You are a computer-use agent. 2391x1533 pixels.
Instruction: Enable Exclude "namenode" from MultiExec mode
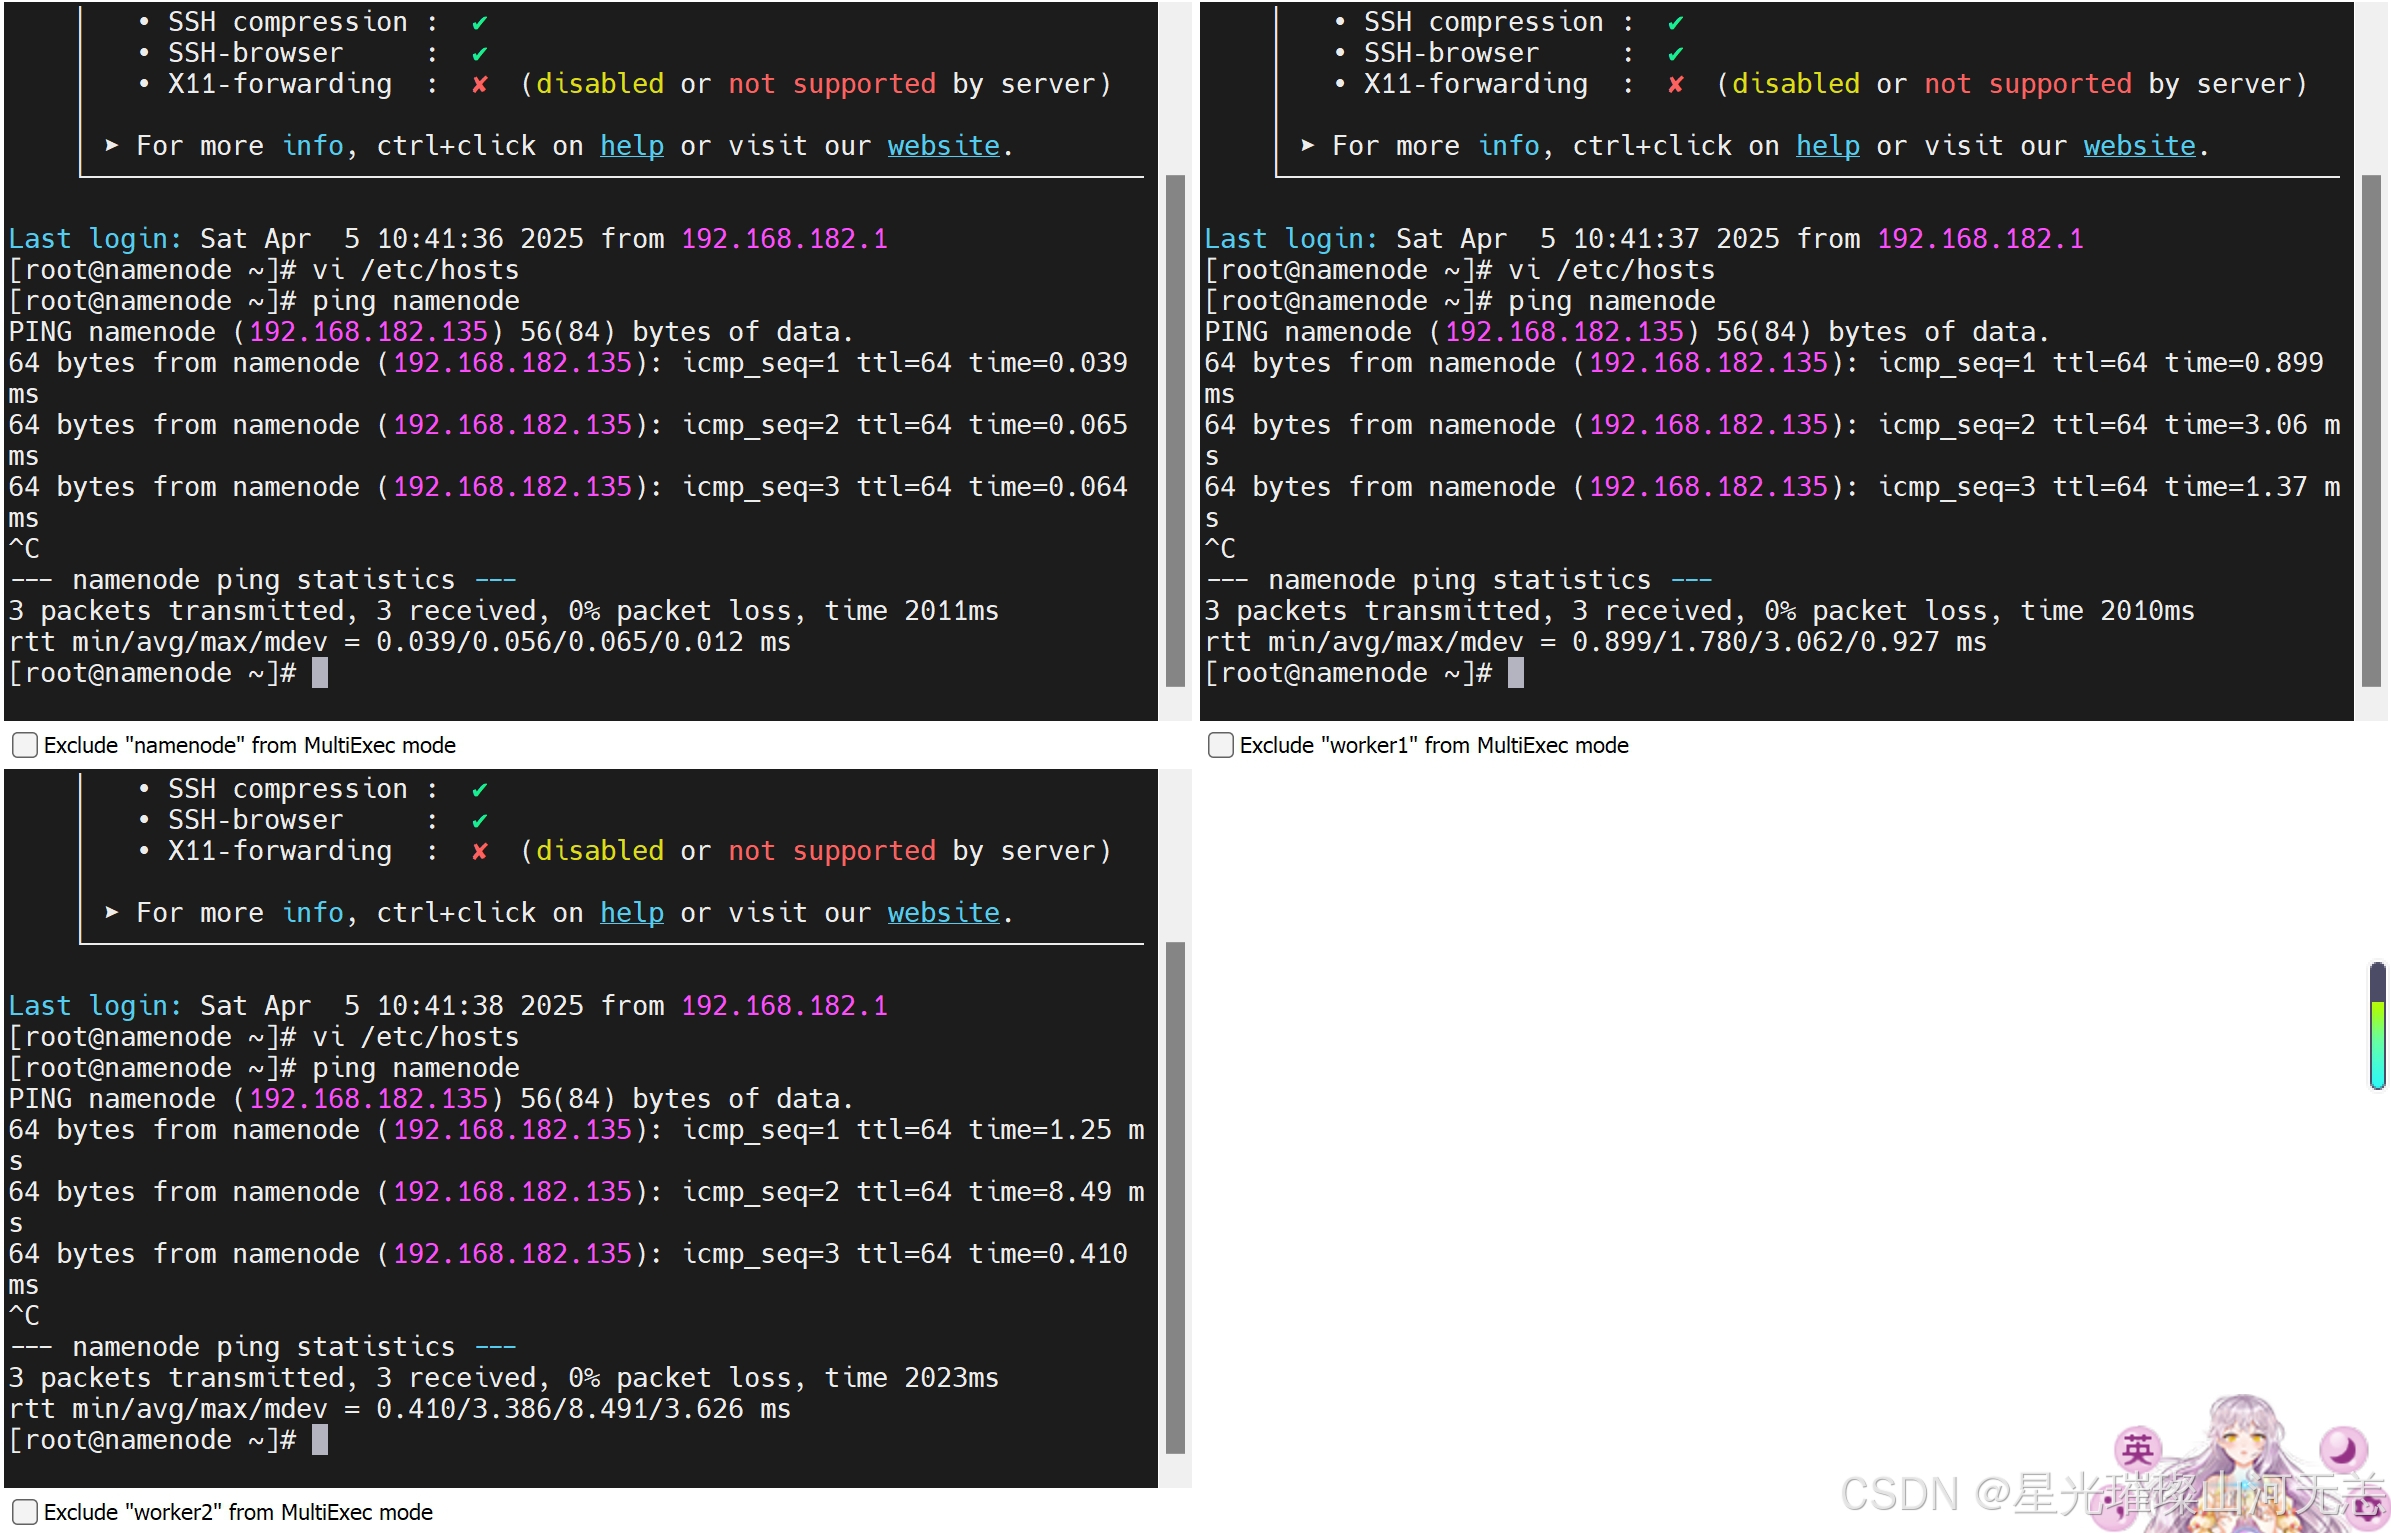pyautogui.click(x=25, y=745)
